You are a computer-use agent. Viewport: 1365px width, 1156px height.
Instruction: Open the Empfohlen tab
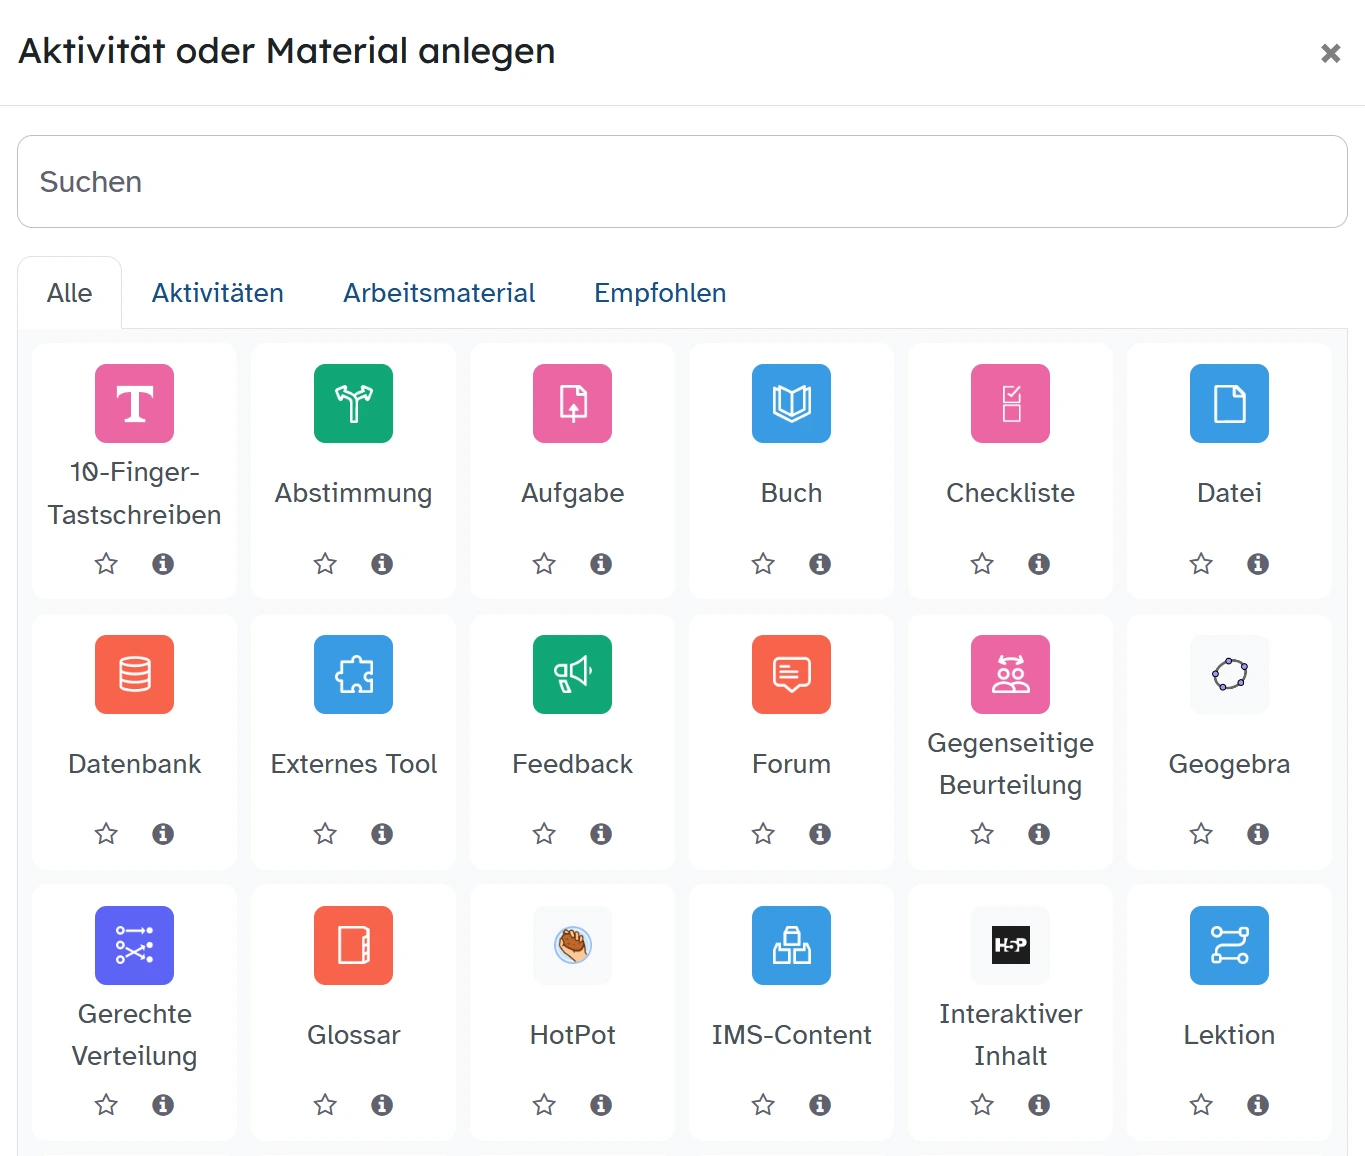click(660, 293)
